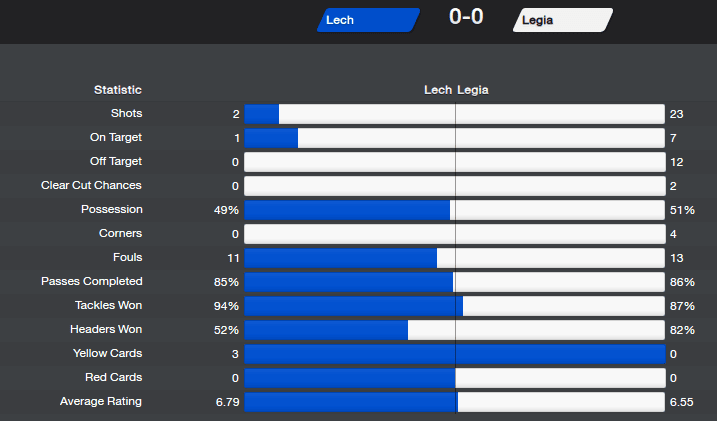Viewport: 717px width, 421px height.
Task: Click the Red Cards row label
Action: pos(113,377)
